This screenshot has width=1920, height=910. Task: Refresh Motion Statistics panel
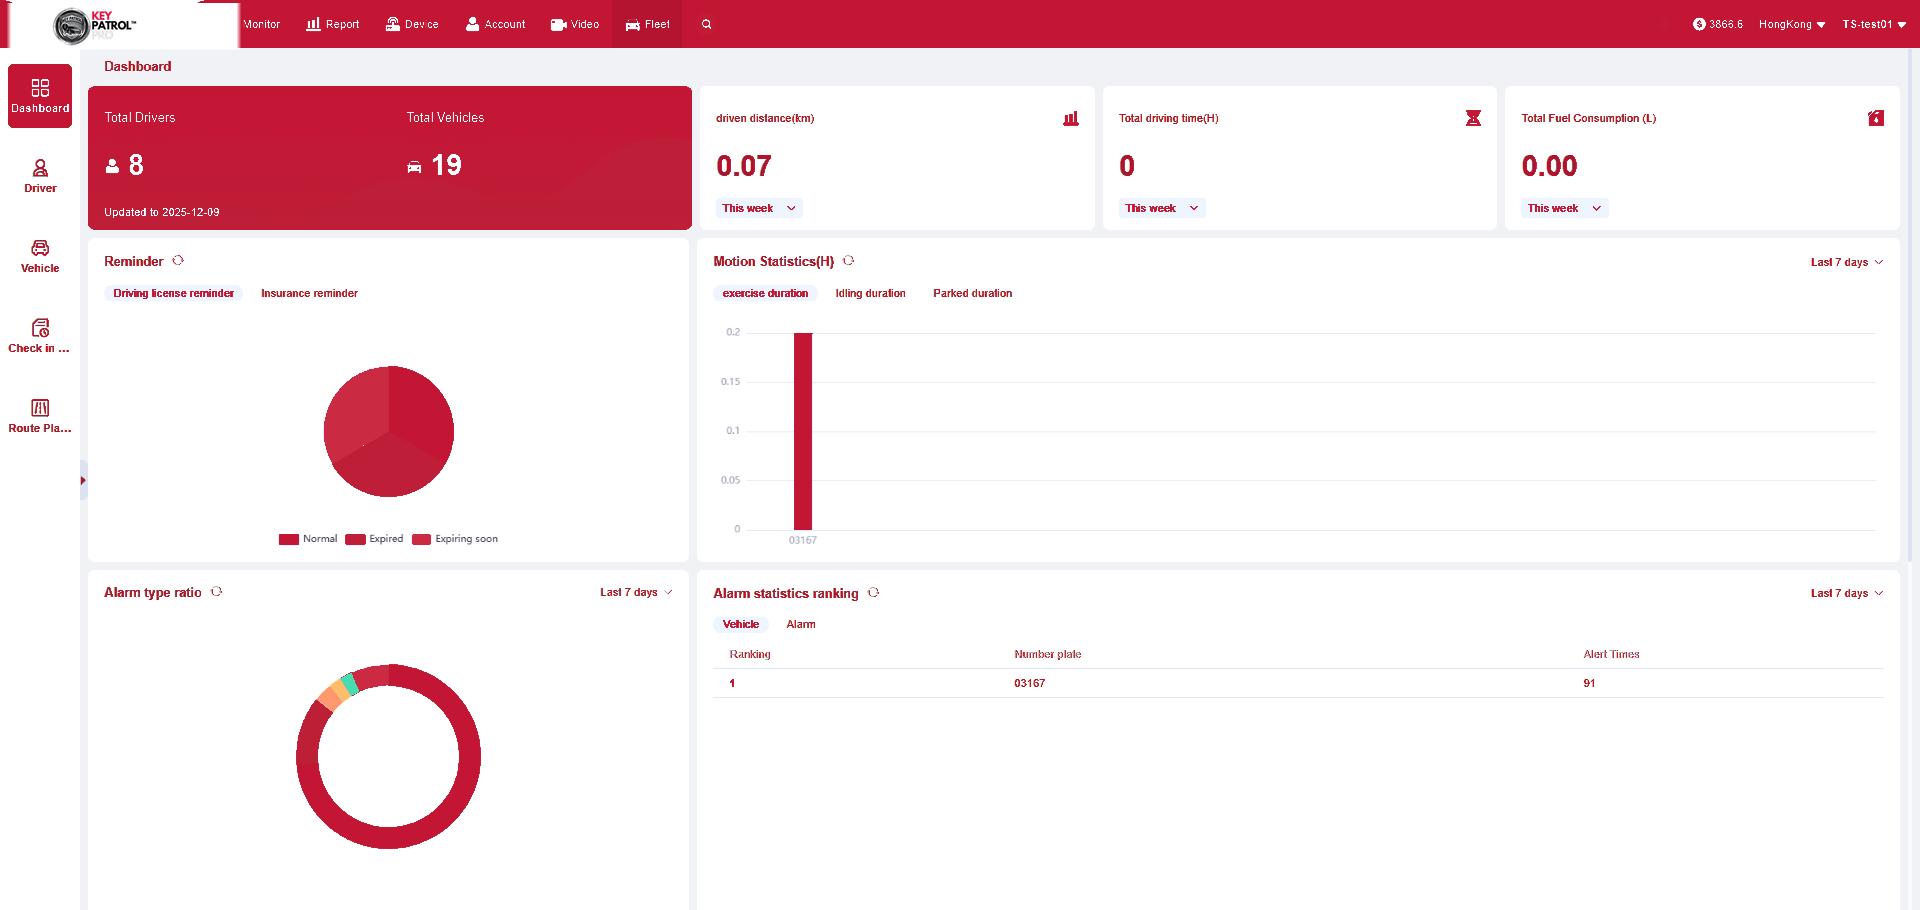848,260
